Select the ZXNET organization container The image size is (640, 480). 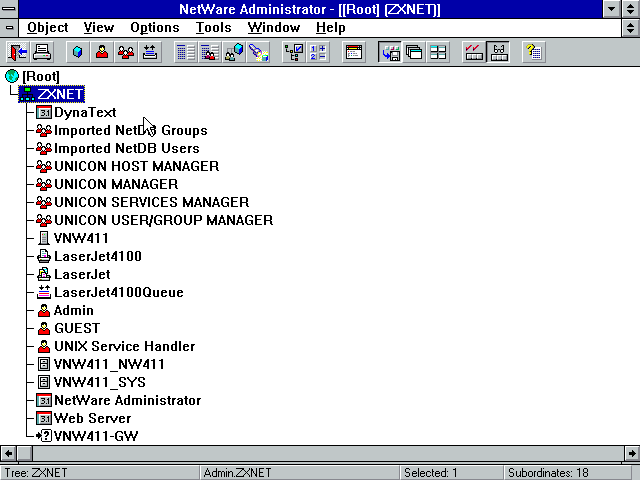point(51,94)
